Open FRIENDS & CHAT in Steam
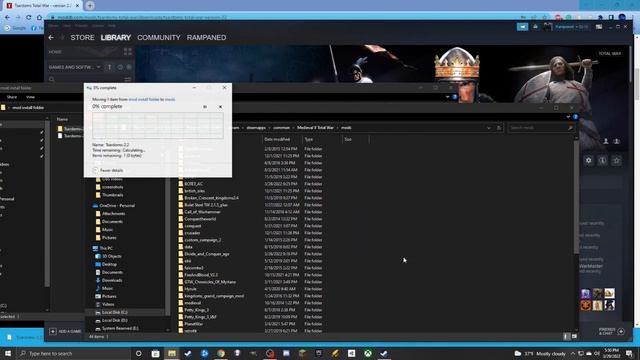Image resolution: width=640 pixels, height=360 pixels. (611, 331)
